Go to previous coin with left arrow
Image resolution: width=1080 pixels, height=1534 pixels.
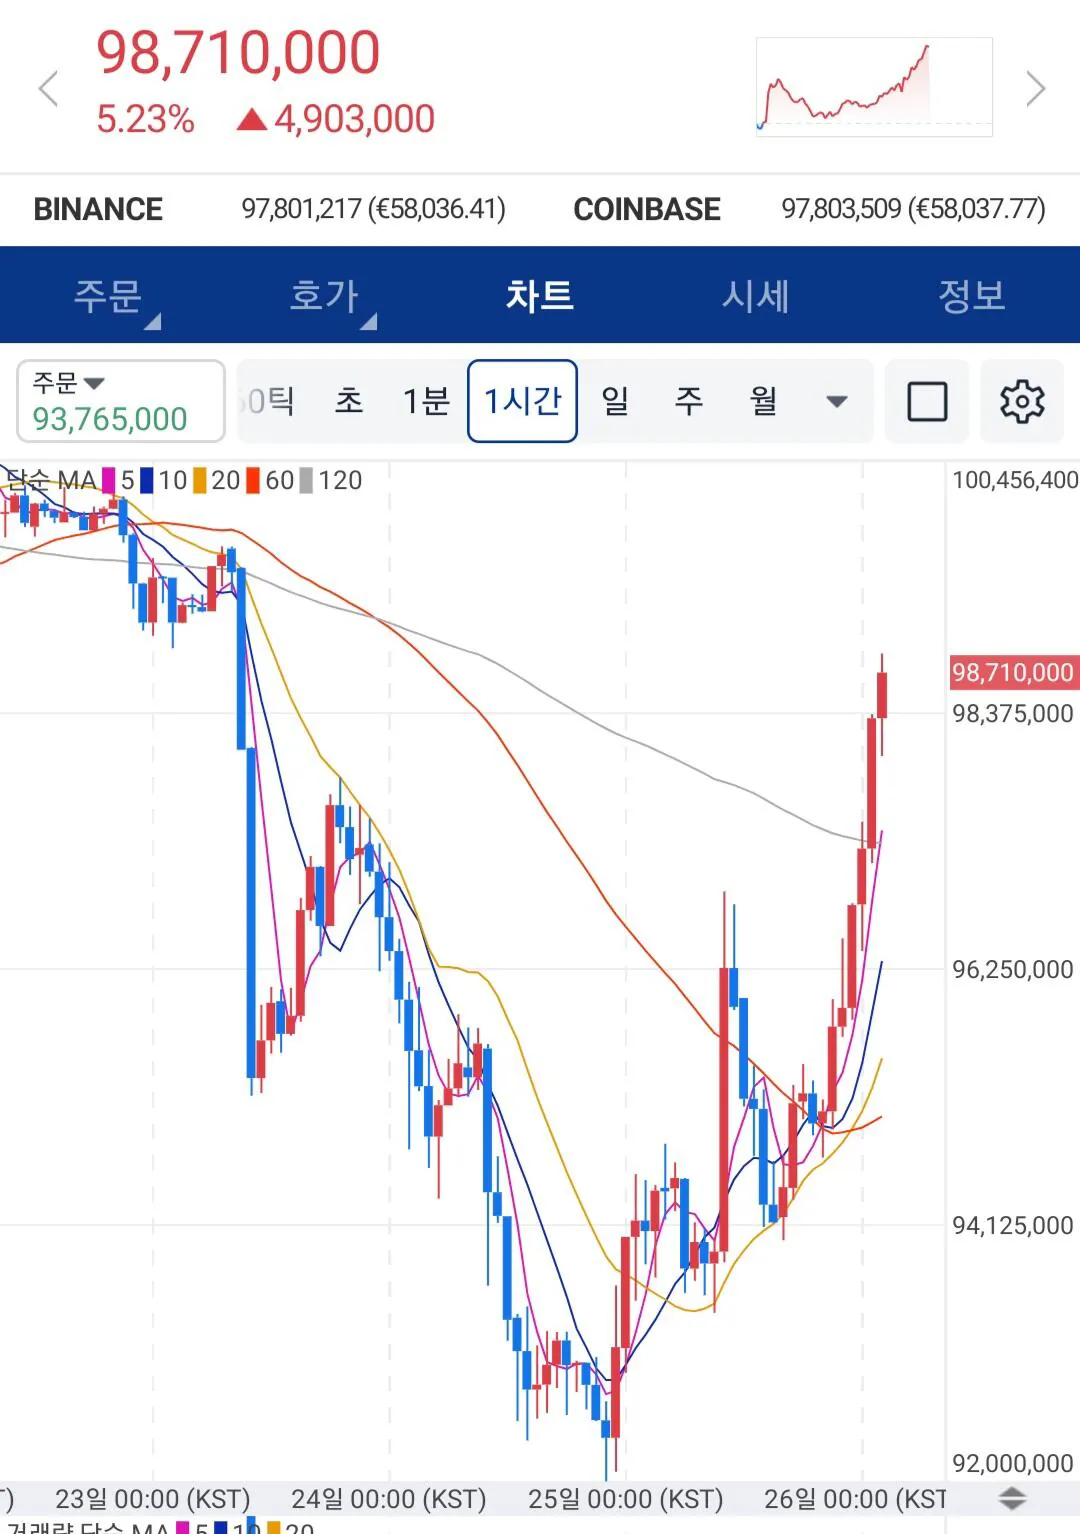pos(48,88)
